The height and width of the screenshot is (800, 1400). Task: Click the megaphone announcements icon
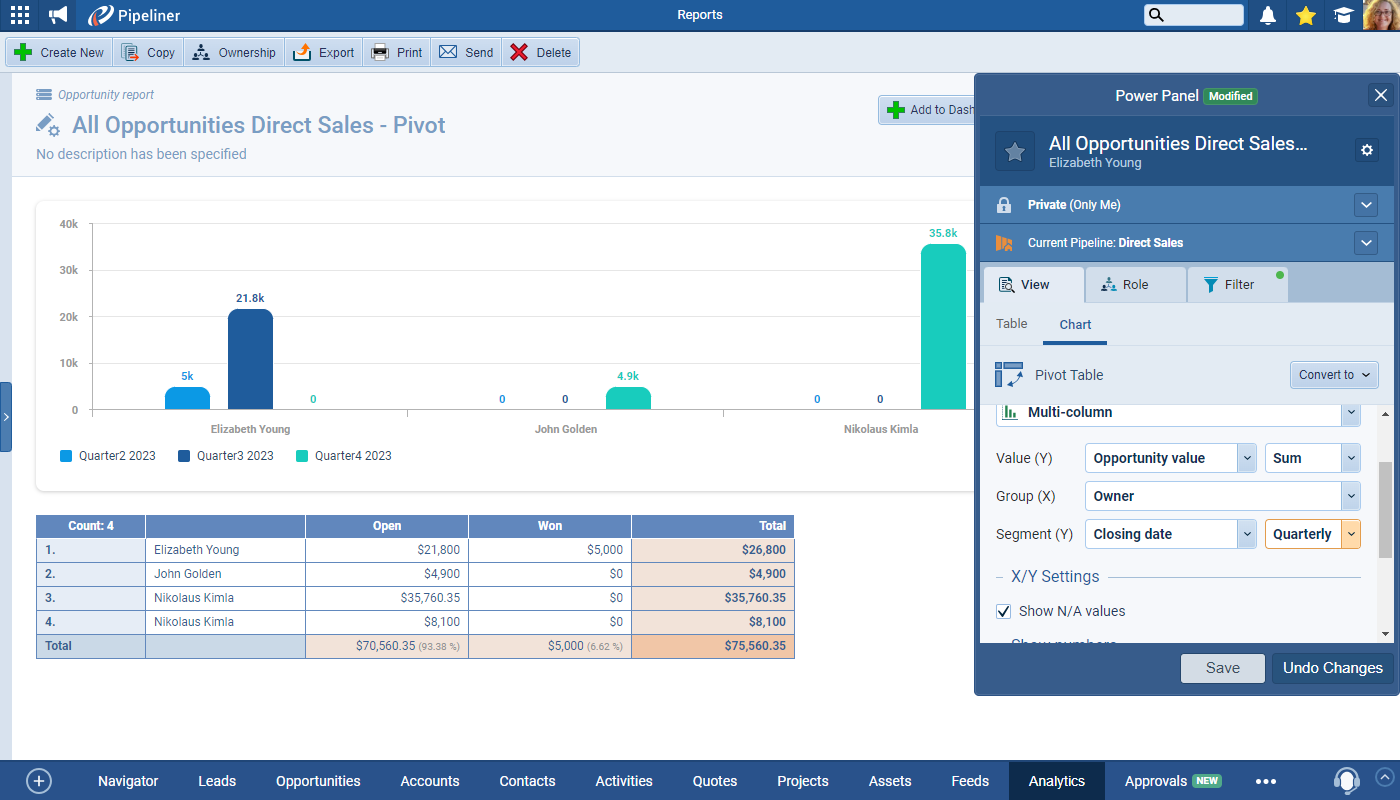click(x=58, y=15)
